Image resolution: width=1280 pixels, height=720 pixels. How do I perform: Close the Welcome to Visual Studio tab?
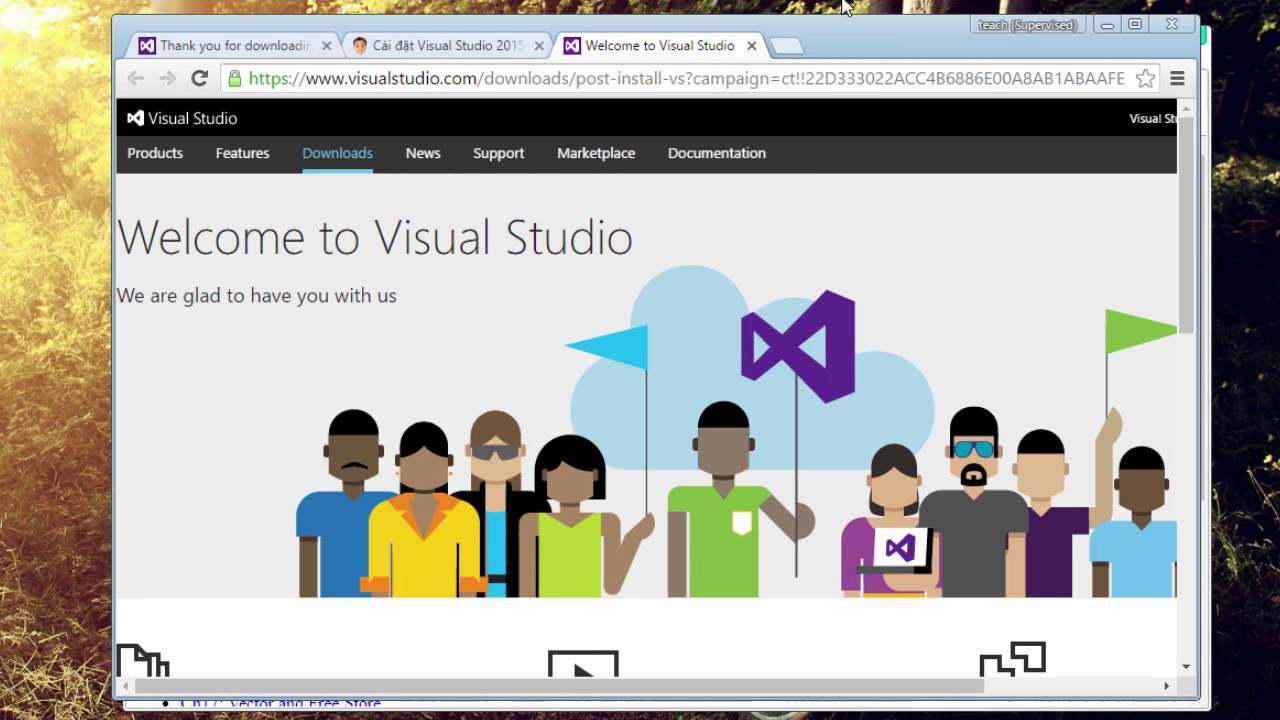point(751,46)
